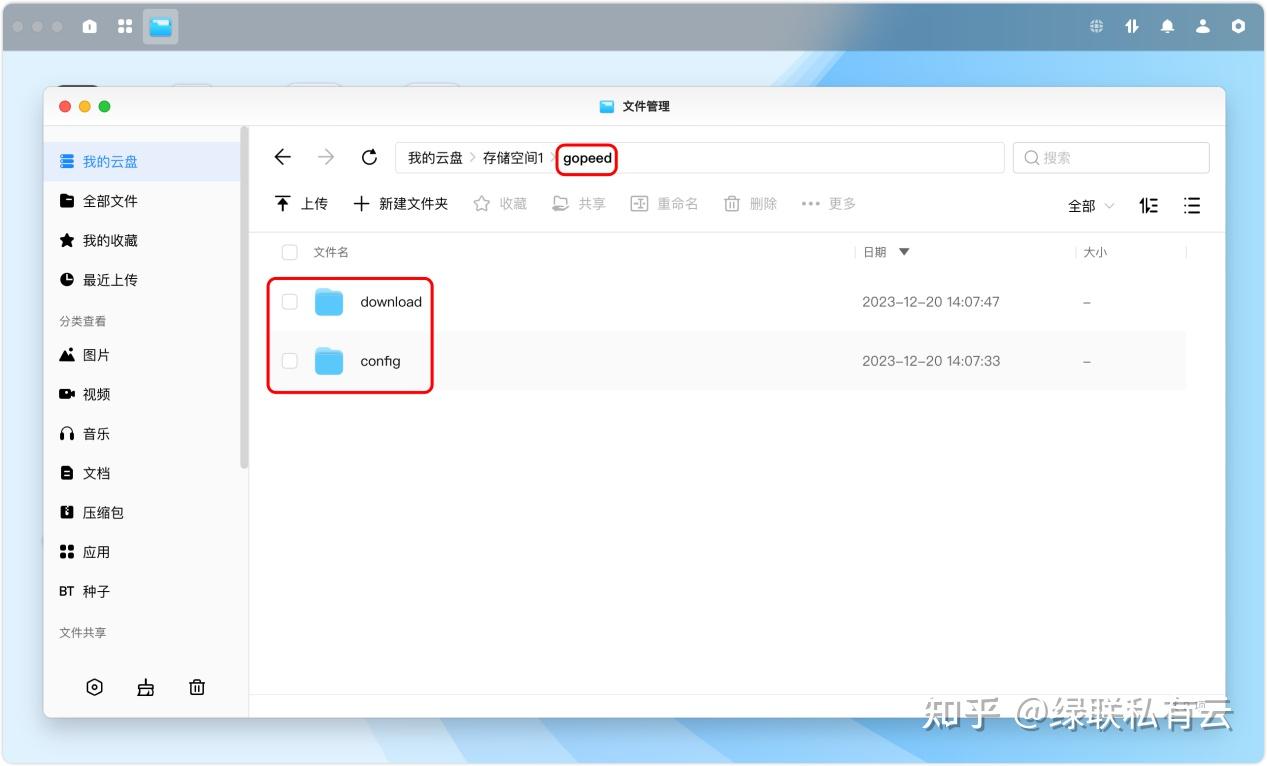
Task: Click inside the 搜索 search field
Action: pos(1110,157)
